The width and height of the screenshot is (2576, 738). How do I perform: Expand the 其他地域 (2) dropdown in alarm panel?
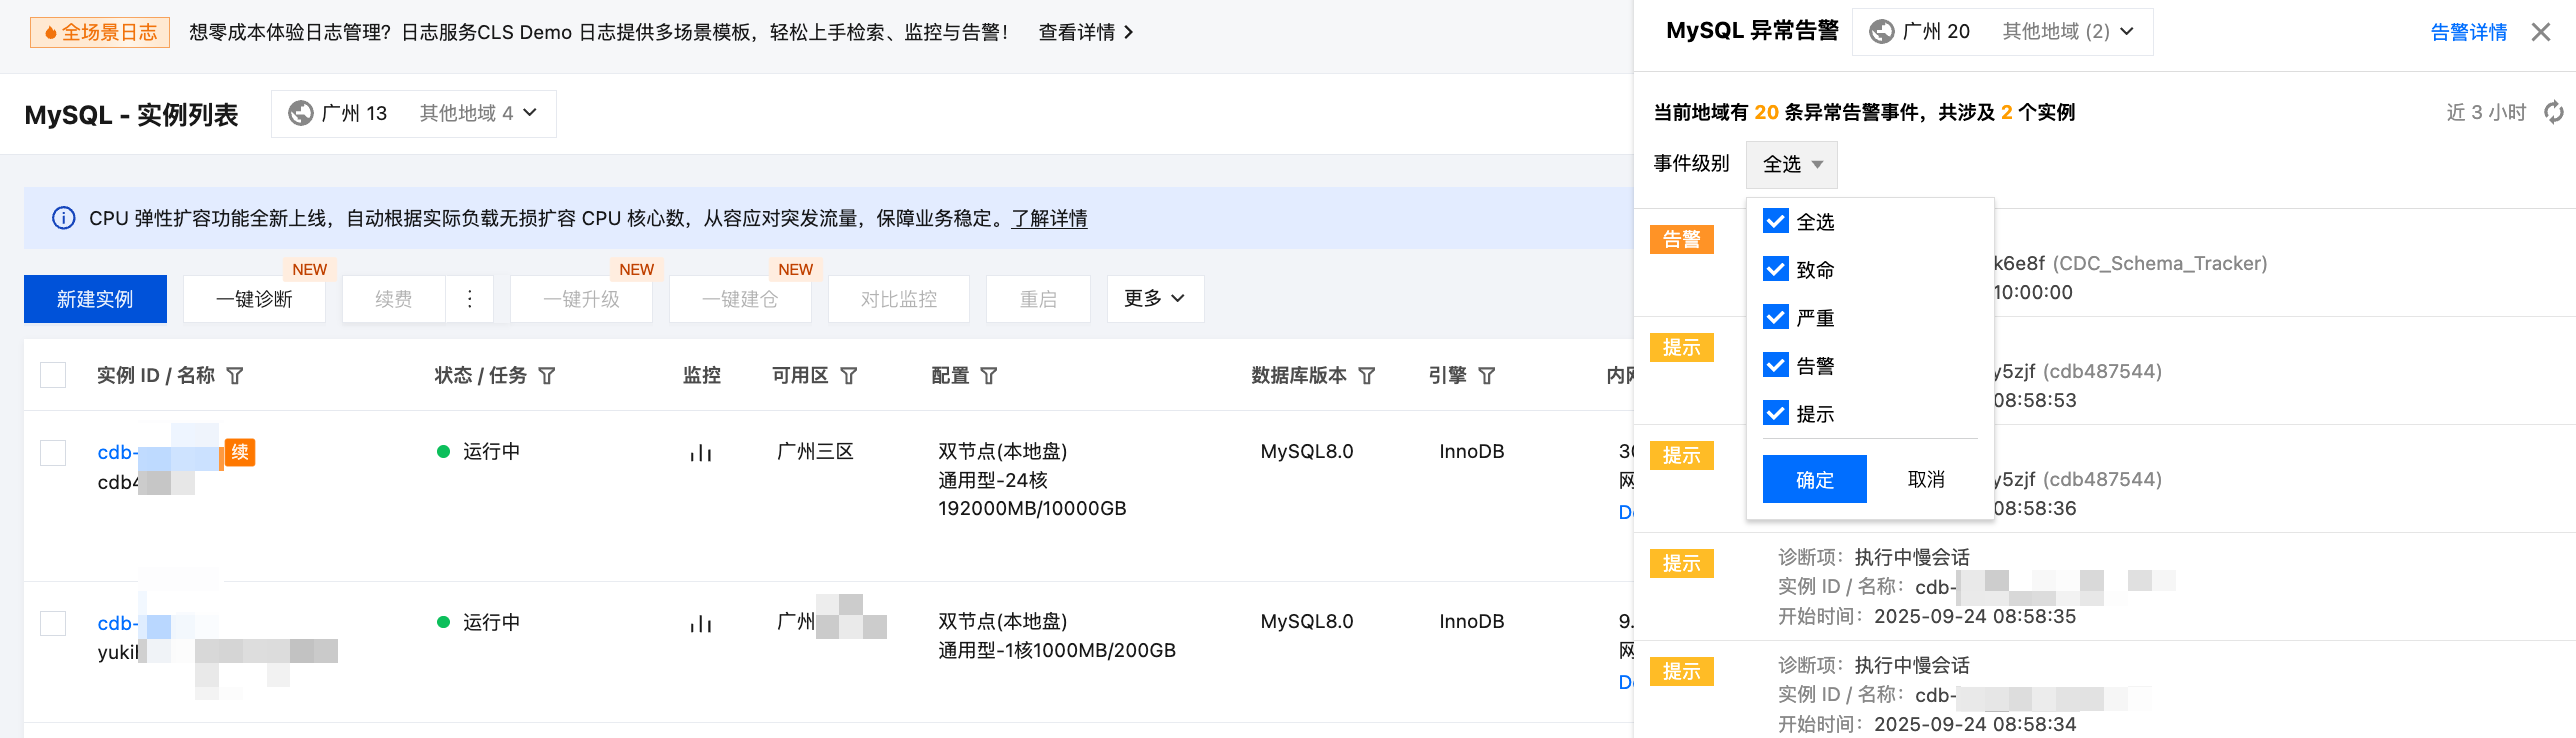[2068, 32]
